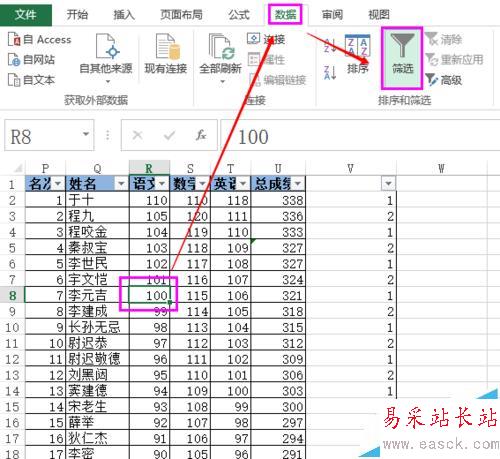Viewport: 500px width, 459px height.
Task: Select total score cell 300
Action: click(278, 407)
